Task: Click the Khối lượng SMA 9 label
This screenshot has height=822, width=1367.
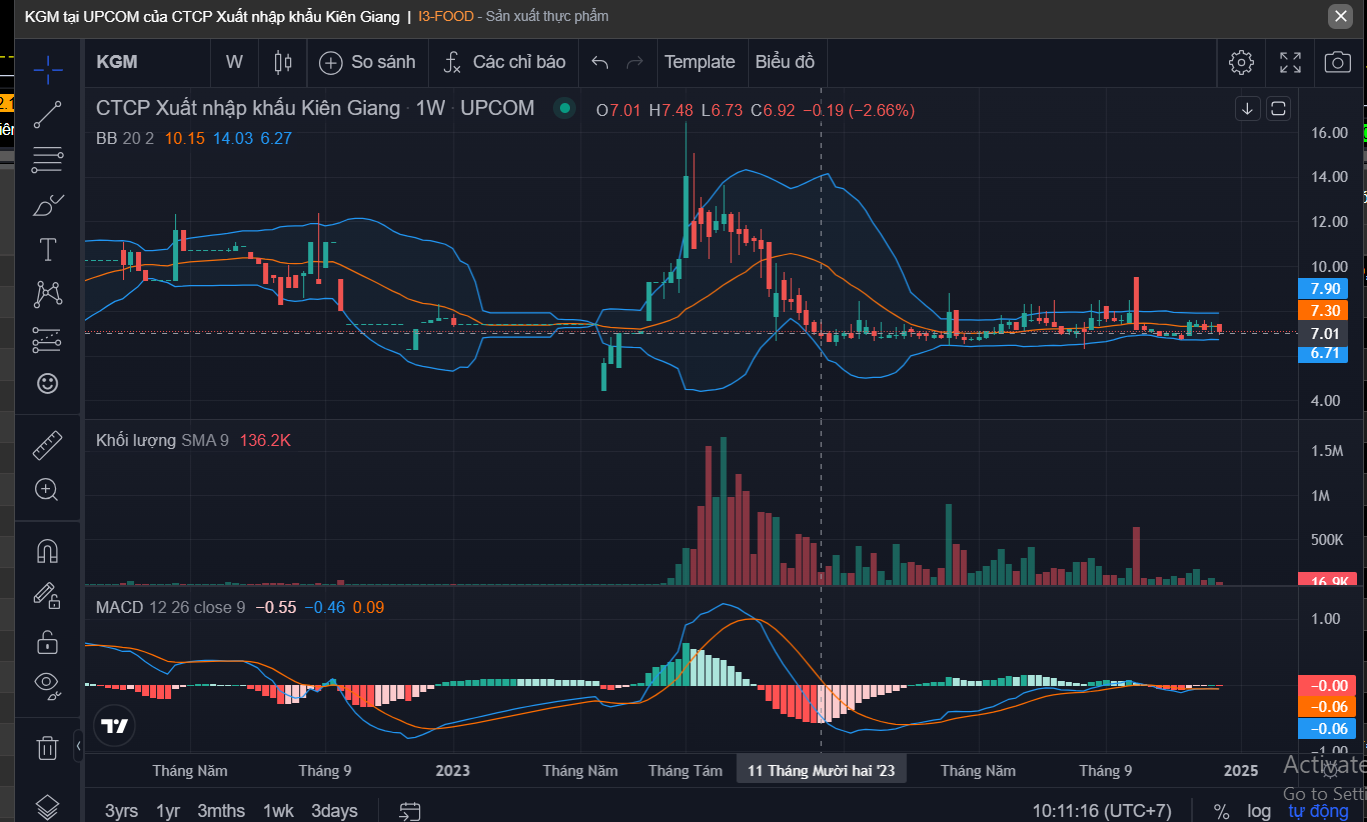Action: pyautogui.click(x=163, y=440)
